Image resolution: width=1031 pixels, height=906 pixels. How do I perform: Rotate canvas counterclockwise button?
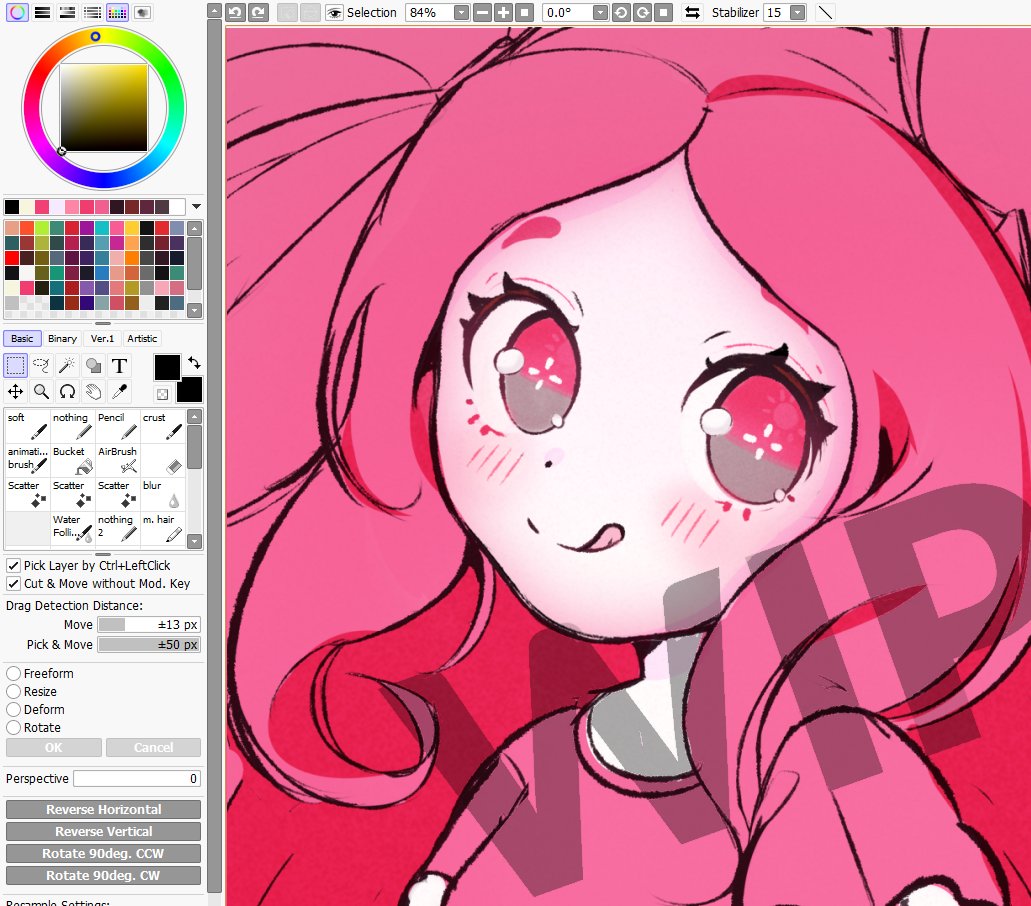pos(621,12)
